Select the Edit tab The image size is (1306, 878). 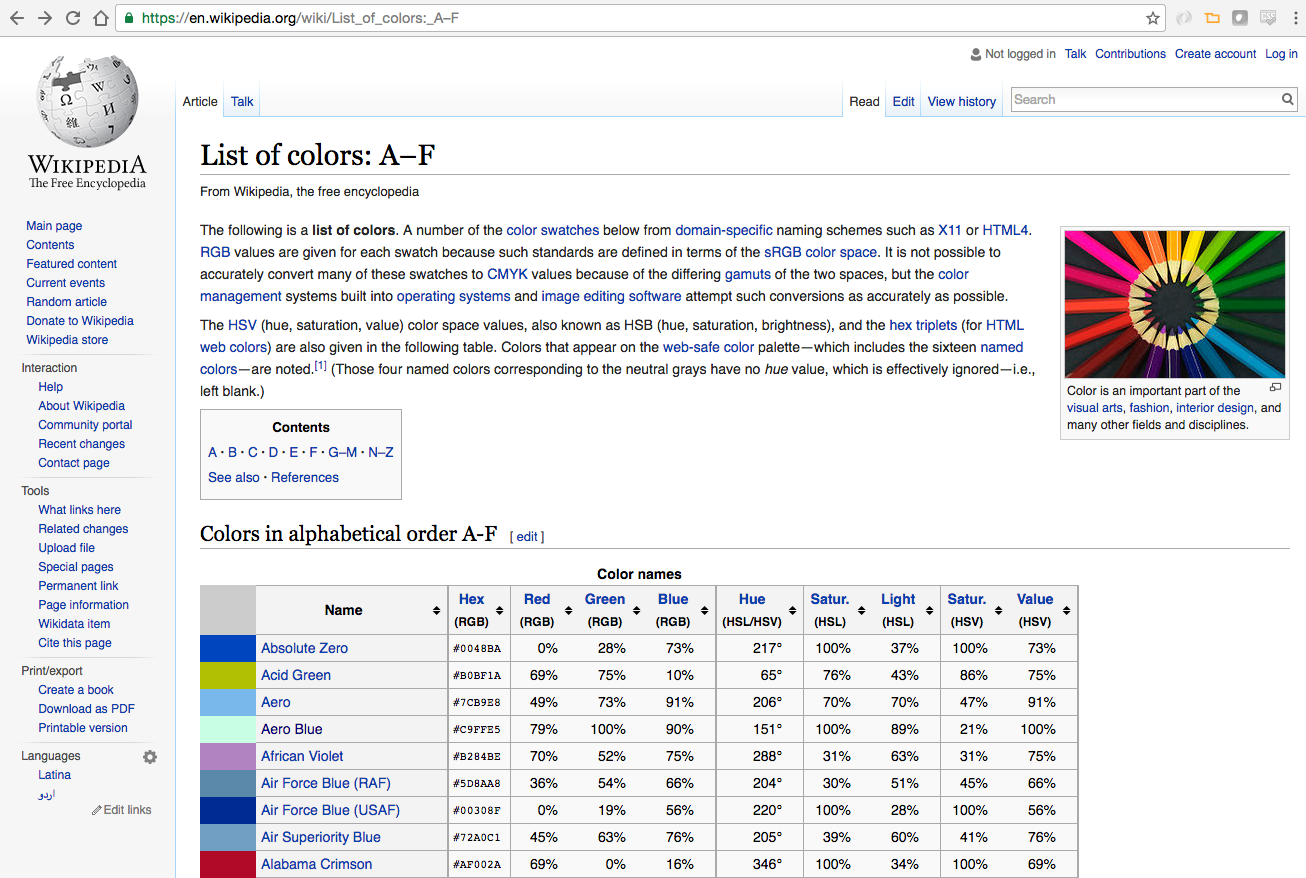pyautogui.click(x=903, y=101)
